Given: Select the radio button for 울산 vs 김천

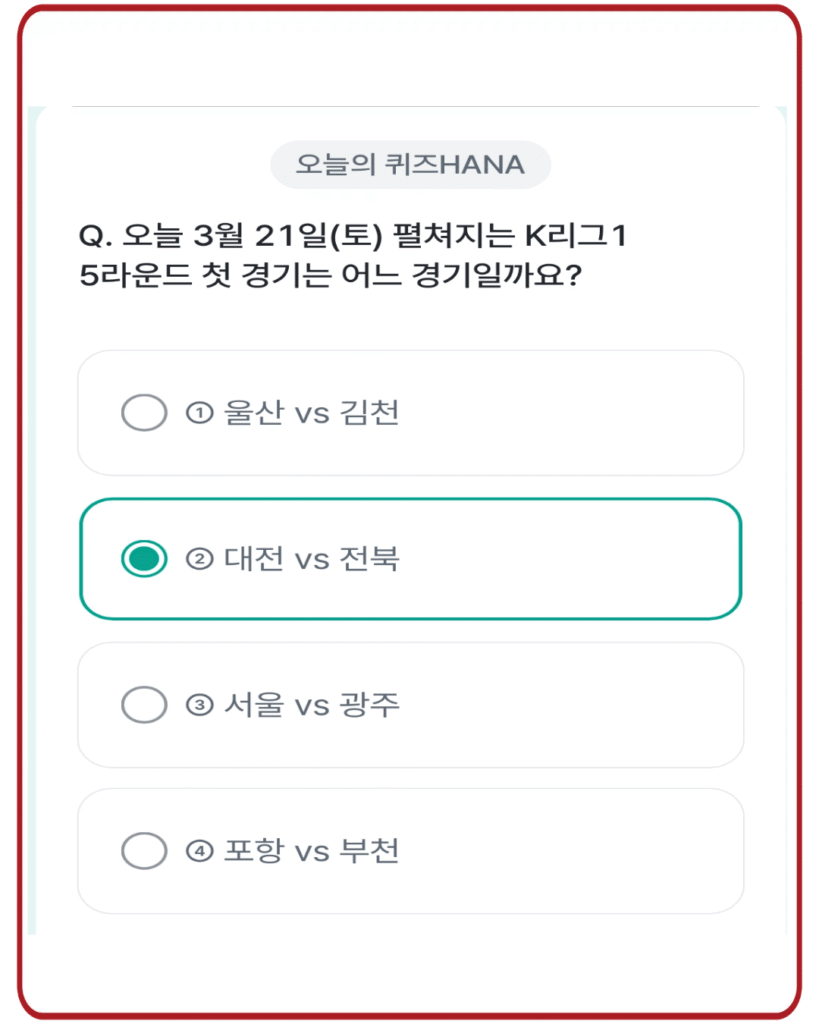Looking at the screenshot, I should click(145, 412).
